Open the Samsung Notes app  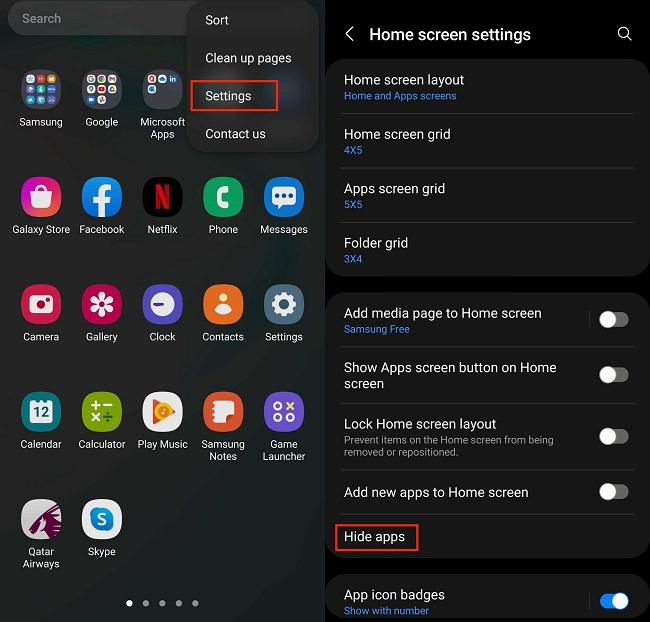click(223, 412)
